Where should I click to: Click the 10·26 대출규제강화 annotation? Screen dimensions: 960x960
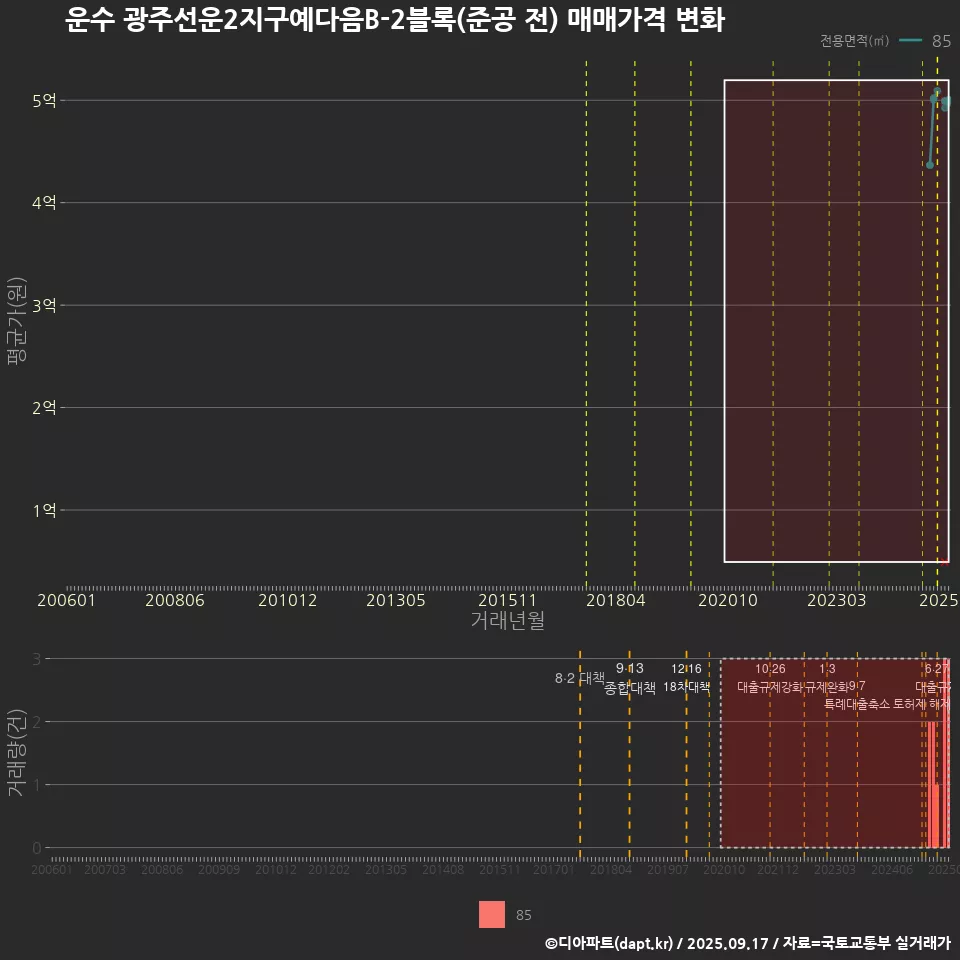770,678
